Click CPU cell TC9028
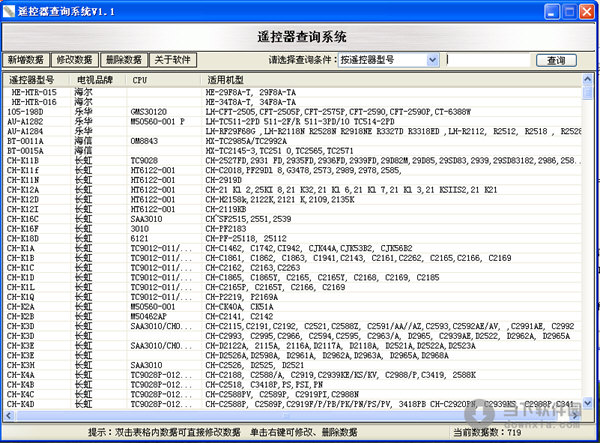The height and width of the screenshot is (443, 600). (x=144, y=161)
